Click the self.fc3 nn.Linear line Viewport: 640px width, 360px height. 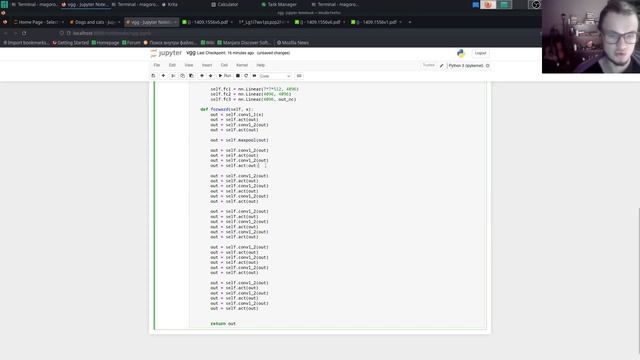[x=253, y=99]
